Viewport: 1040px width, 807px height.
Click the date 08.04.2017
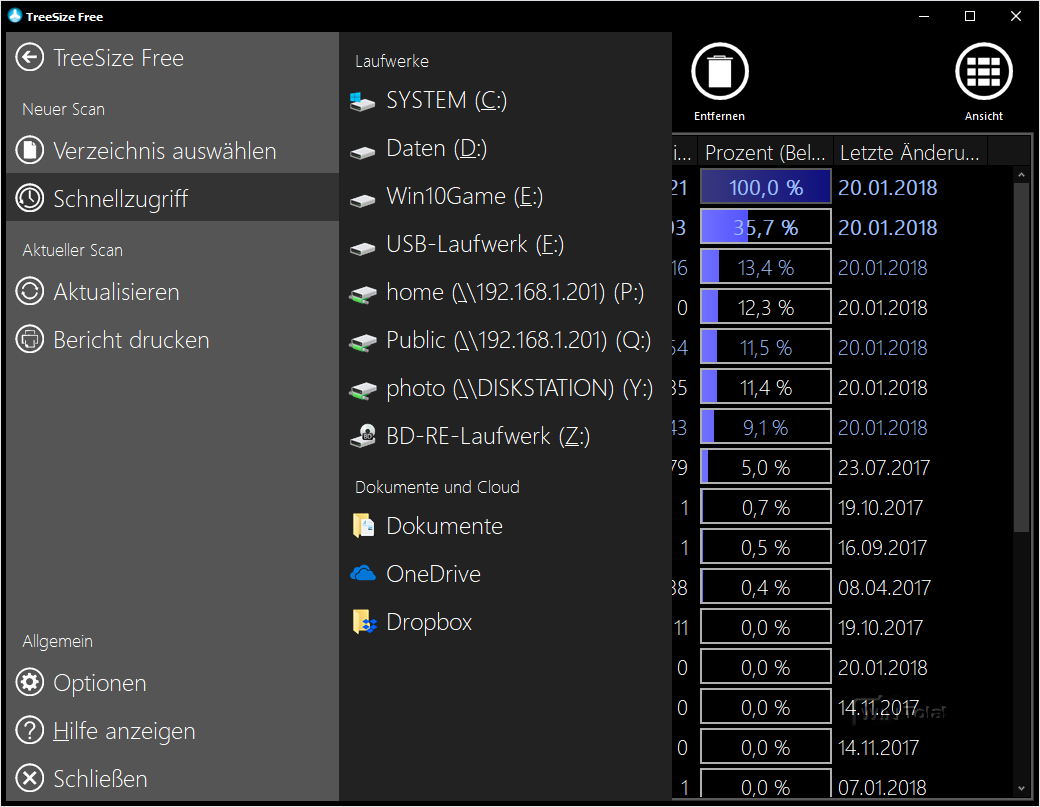884,588
